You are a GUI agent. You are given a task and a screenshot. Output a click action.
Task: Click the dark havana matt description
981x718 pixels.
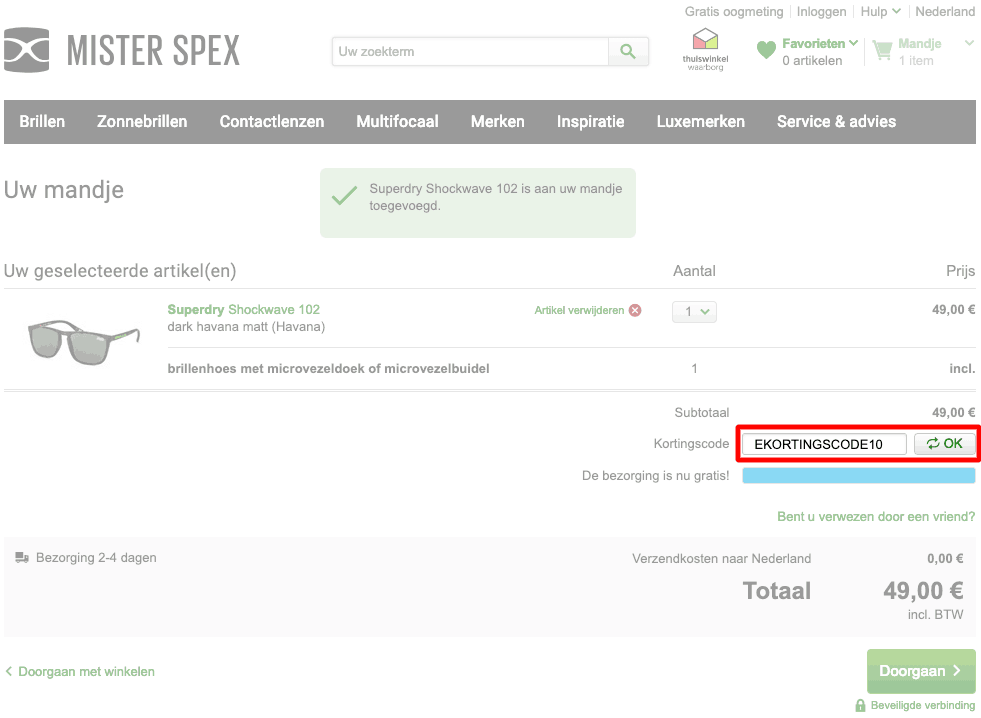click(247, 326)
